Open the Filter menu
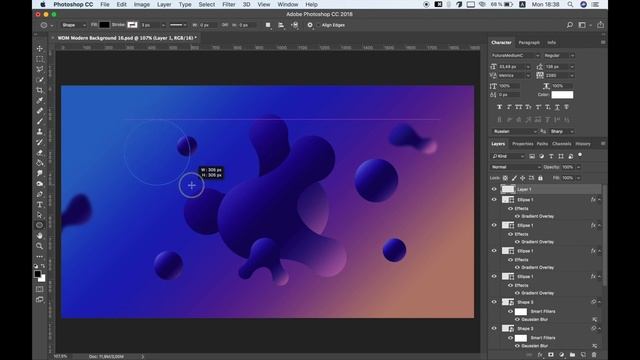This screenshot has width=640, height=360. point(229,4)
